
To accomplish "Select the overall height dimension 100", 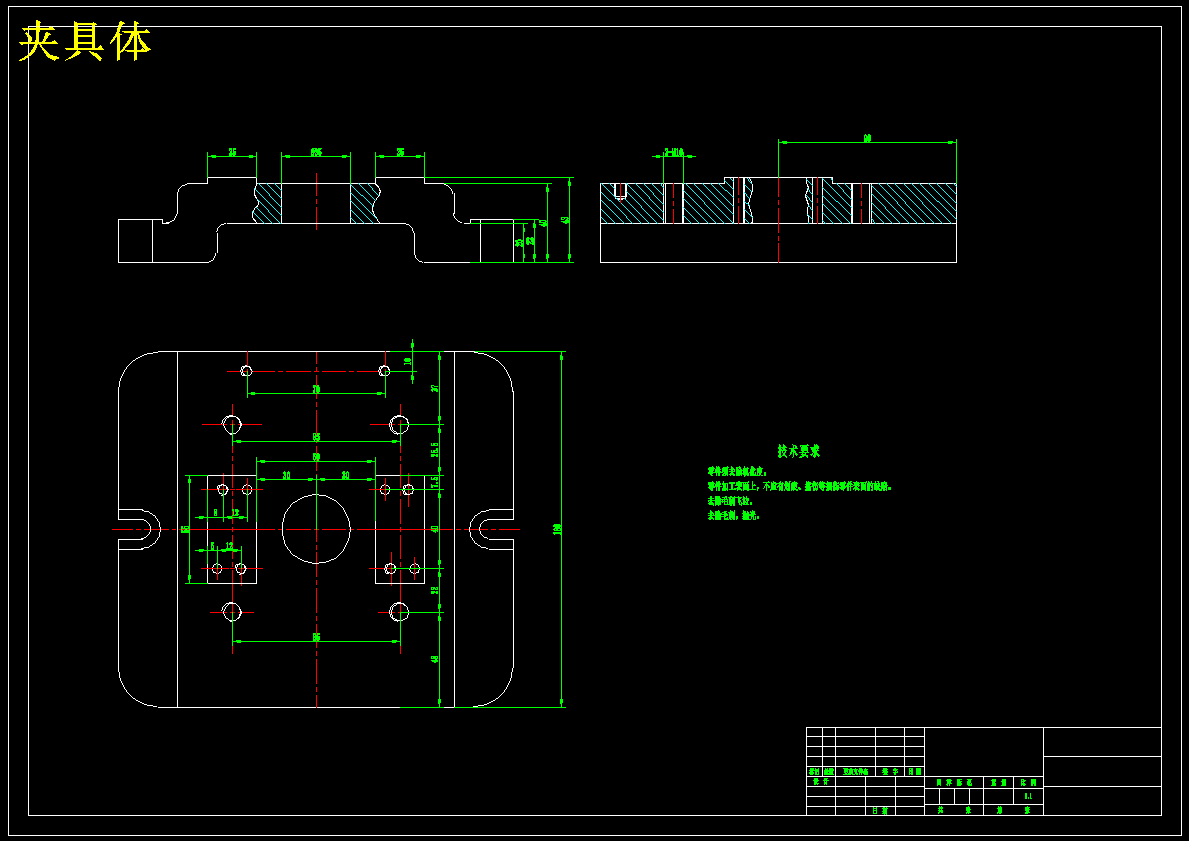I will [x=557, y=529].
